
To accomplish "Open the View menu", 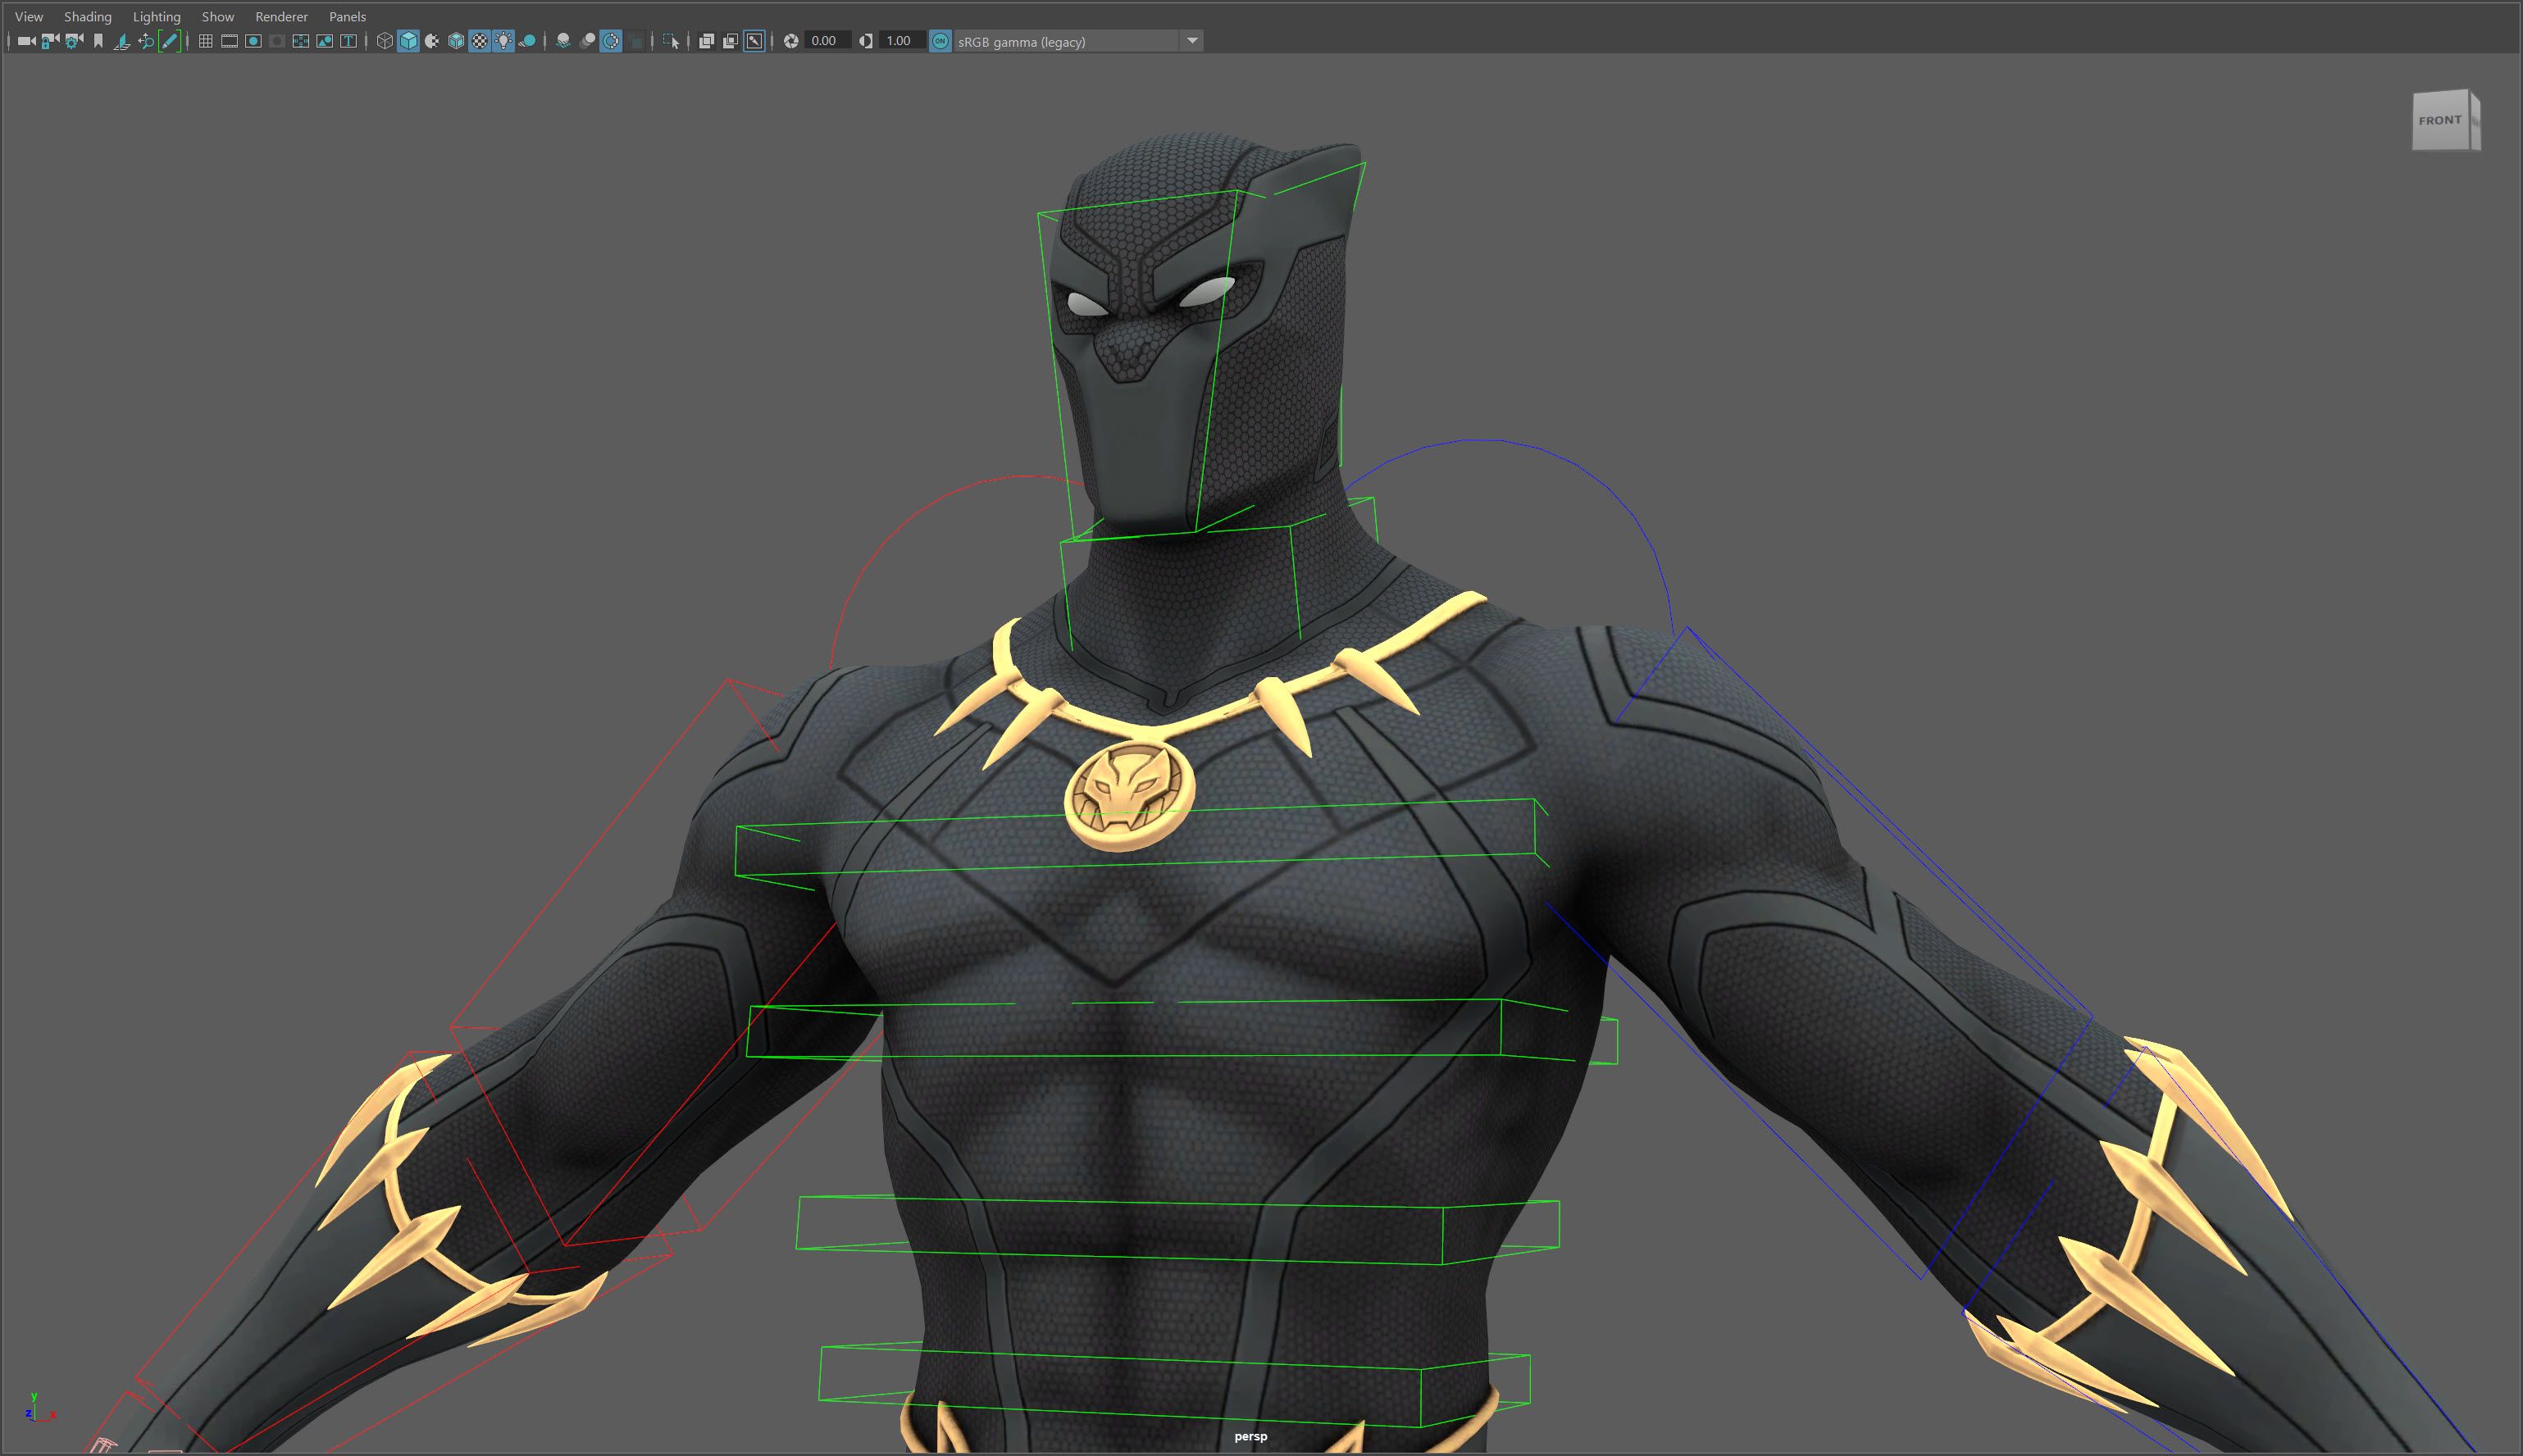I will pyautogui.click(x=29, y=16).
